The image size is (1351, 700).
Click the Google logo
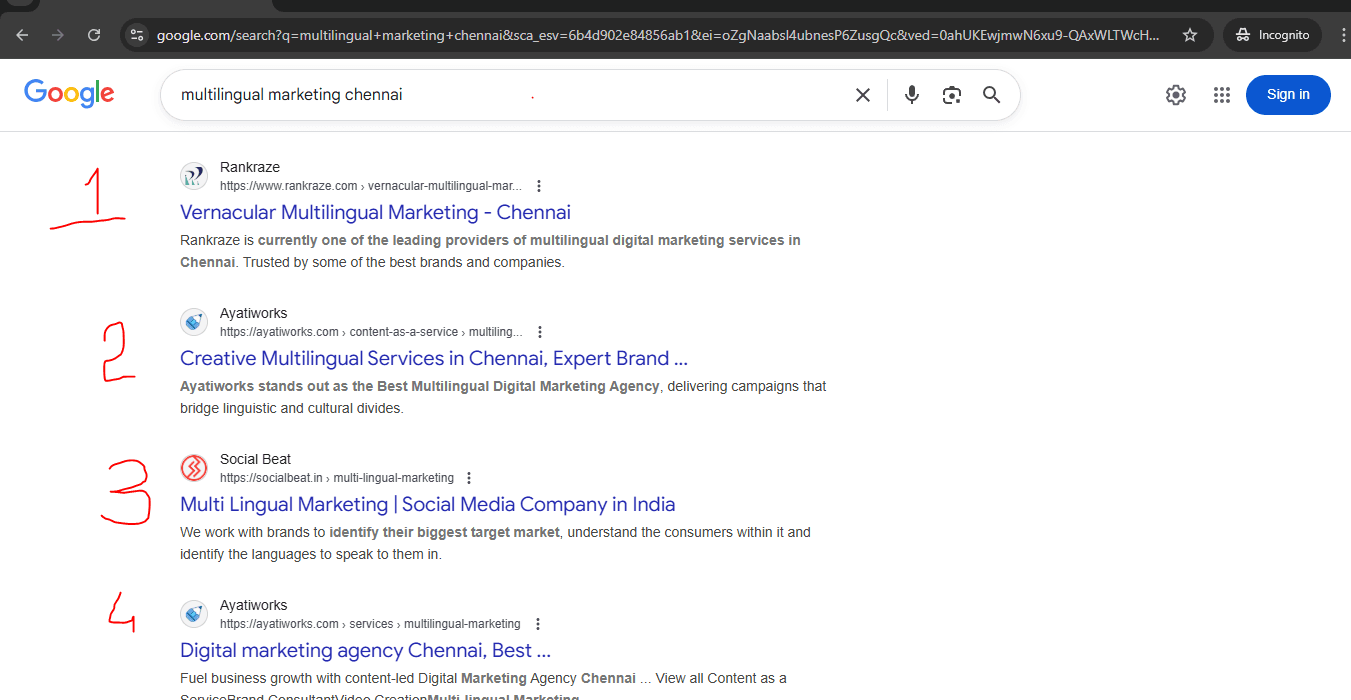pos(68,93)
